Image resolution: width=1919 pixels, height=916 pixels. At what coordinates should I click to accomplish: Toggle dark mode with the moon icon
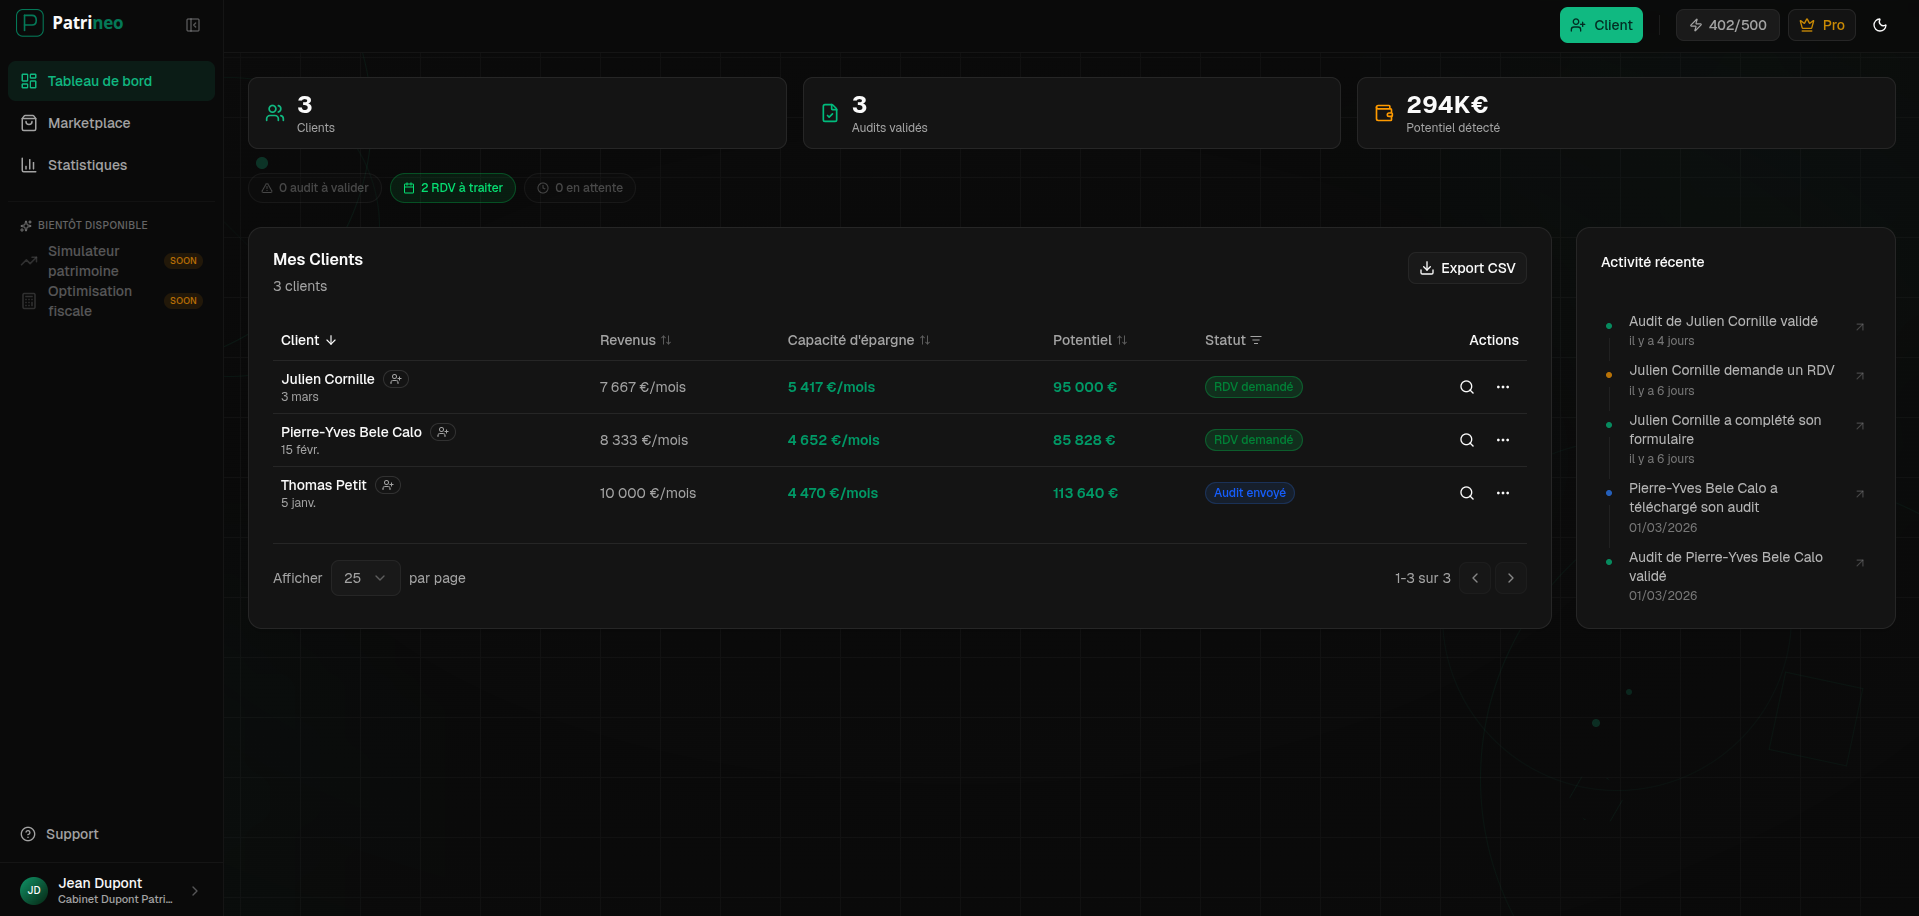pos(1879,24)
